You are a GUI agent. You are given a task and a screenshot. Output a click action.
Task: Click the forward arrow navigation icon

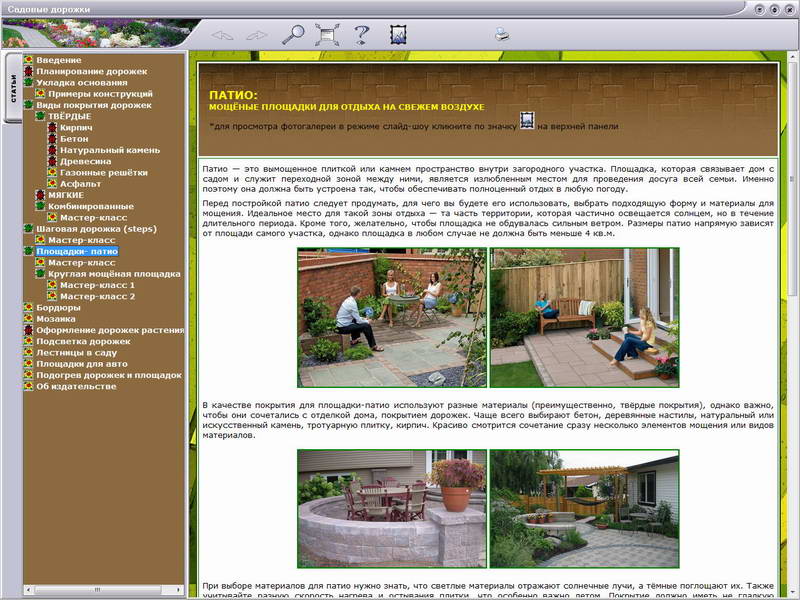click(x=257, y=35)
